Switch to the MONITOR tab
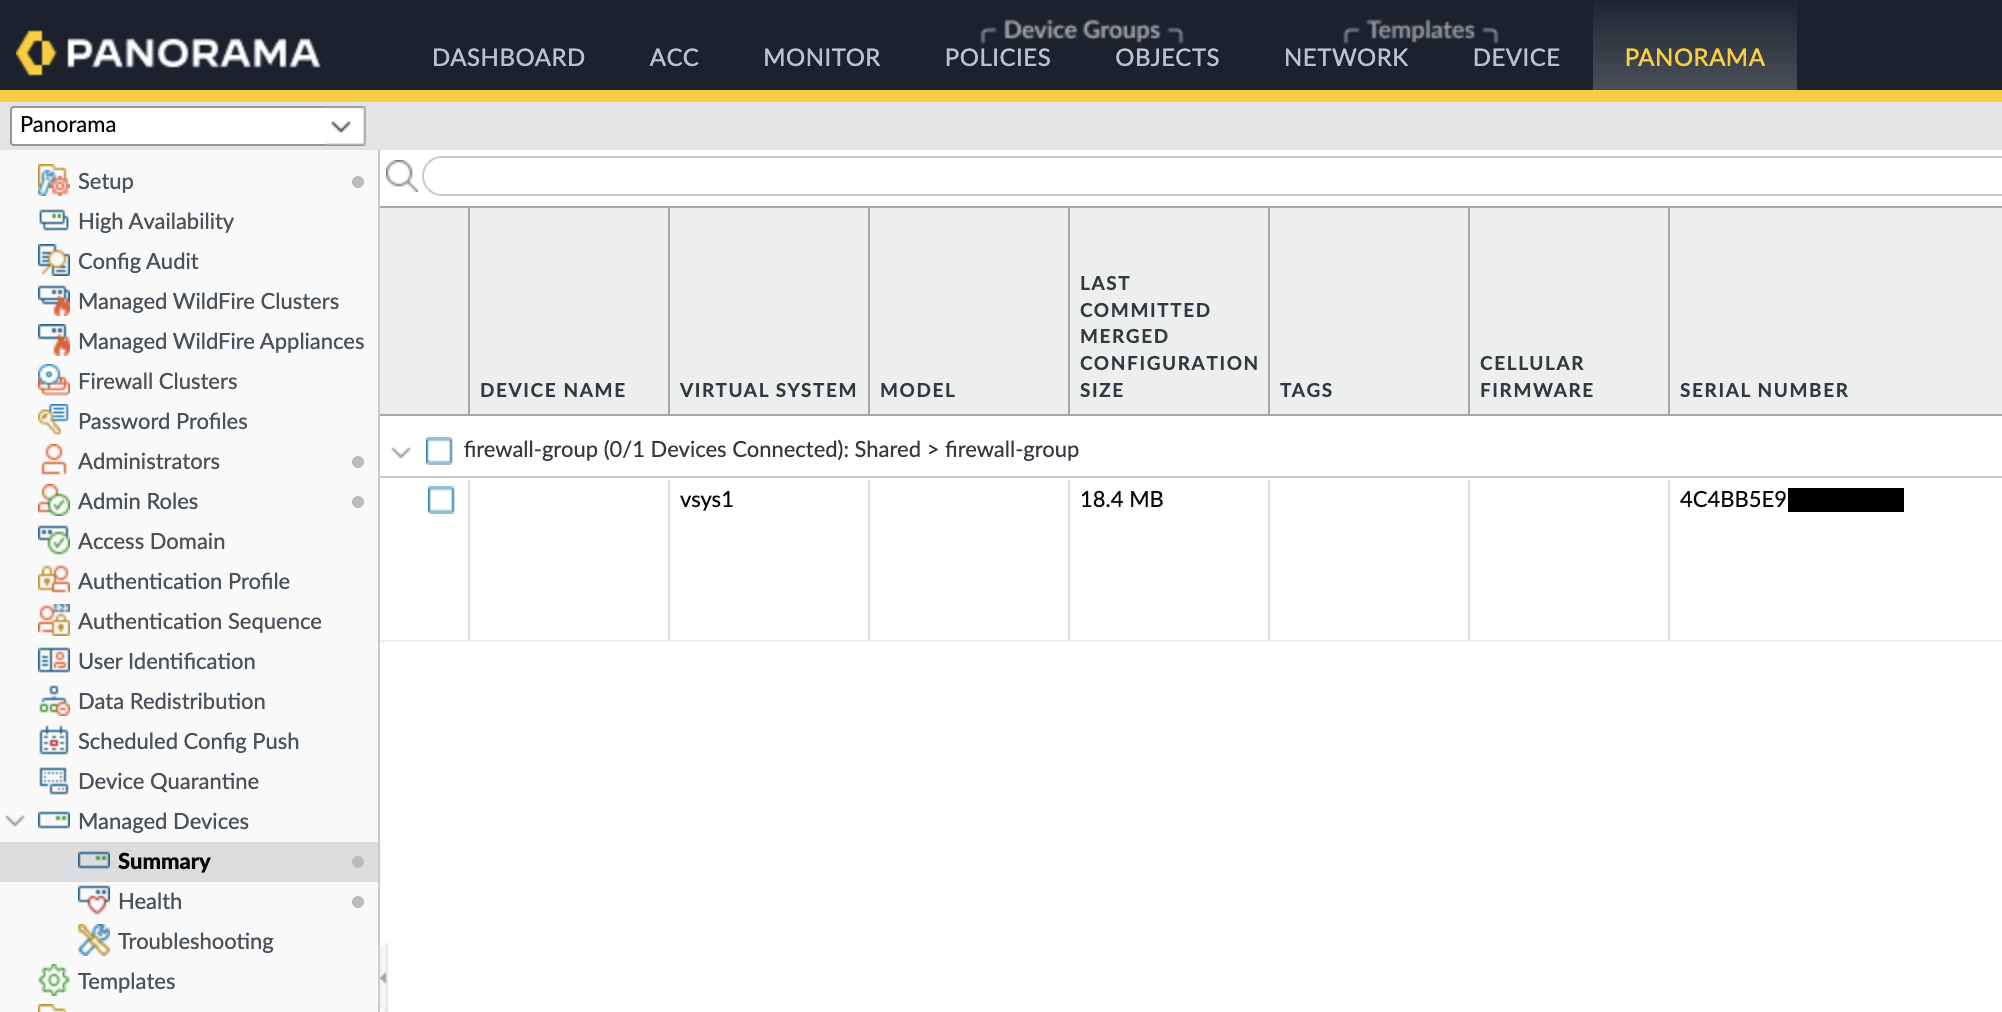The image size is (2002, 1012). coord(821,58)
